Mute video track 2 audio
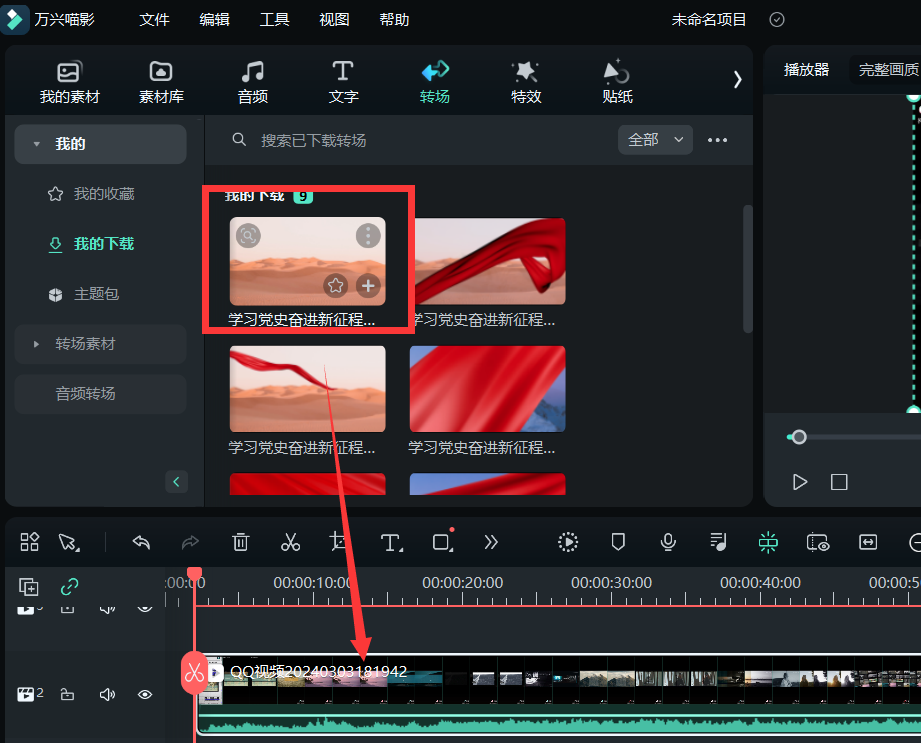Image resolution: width=921 pixels, height=743 pixels. pyautogui.click(x=107, y=695)
